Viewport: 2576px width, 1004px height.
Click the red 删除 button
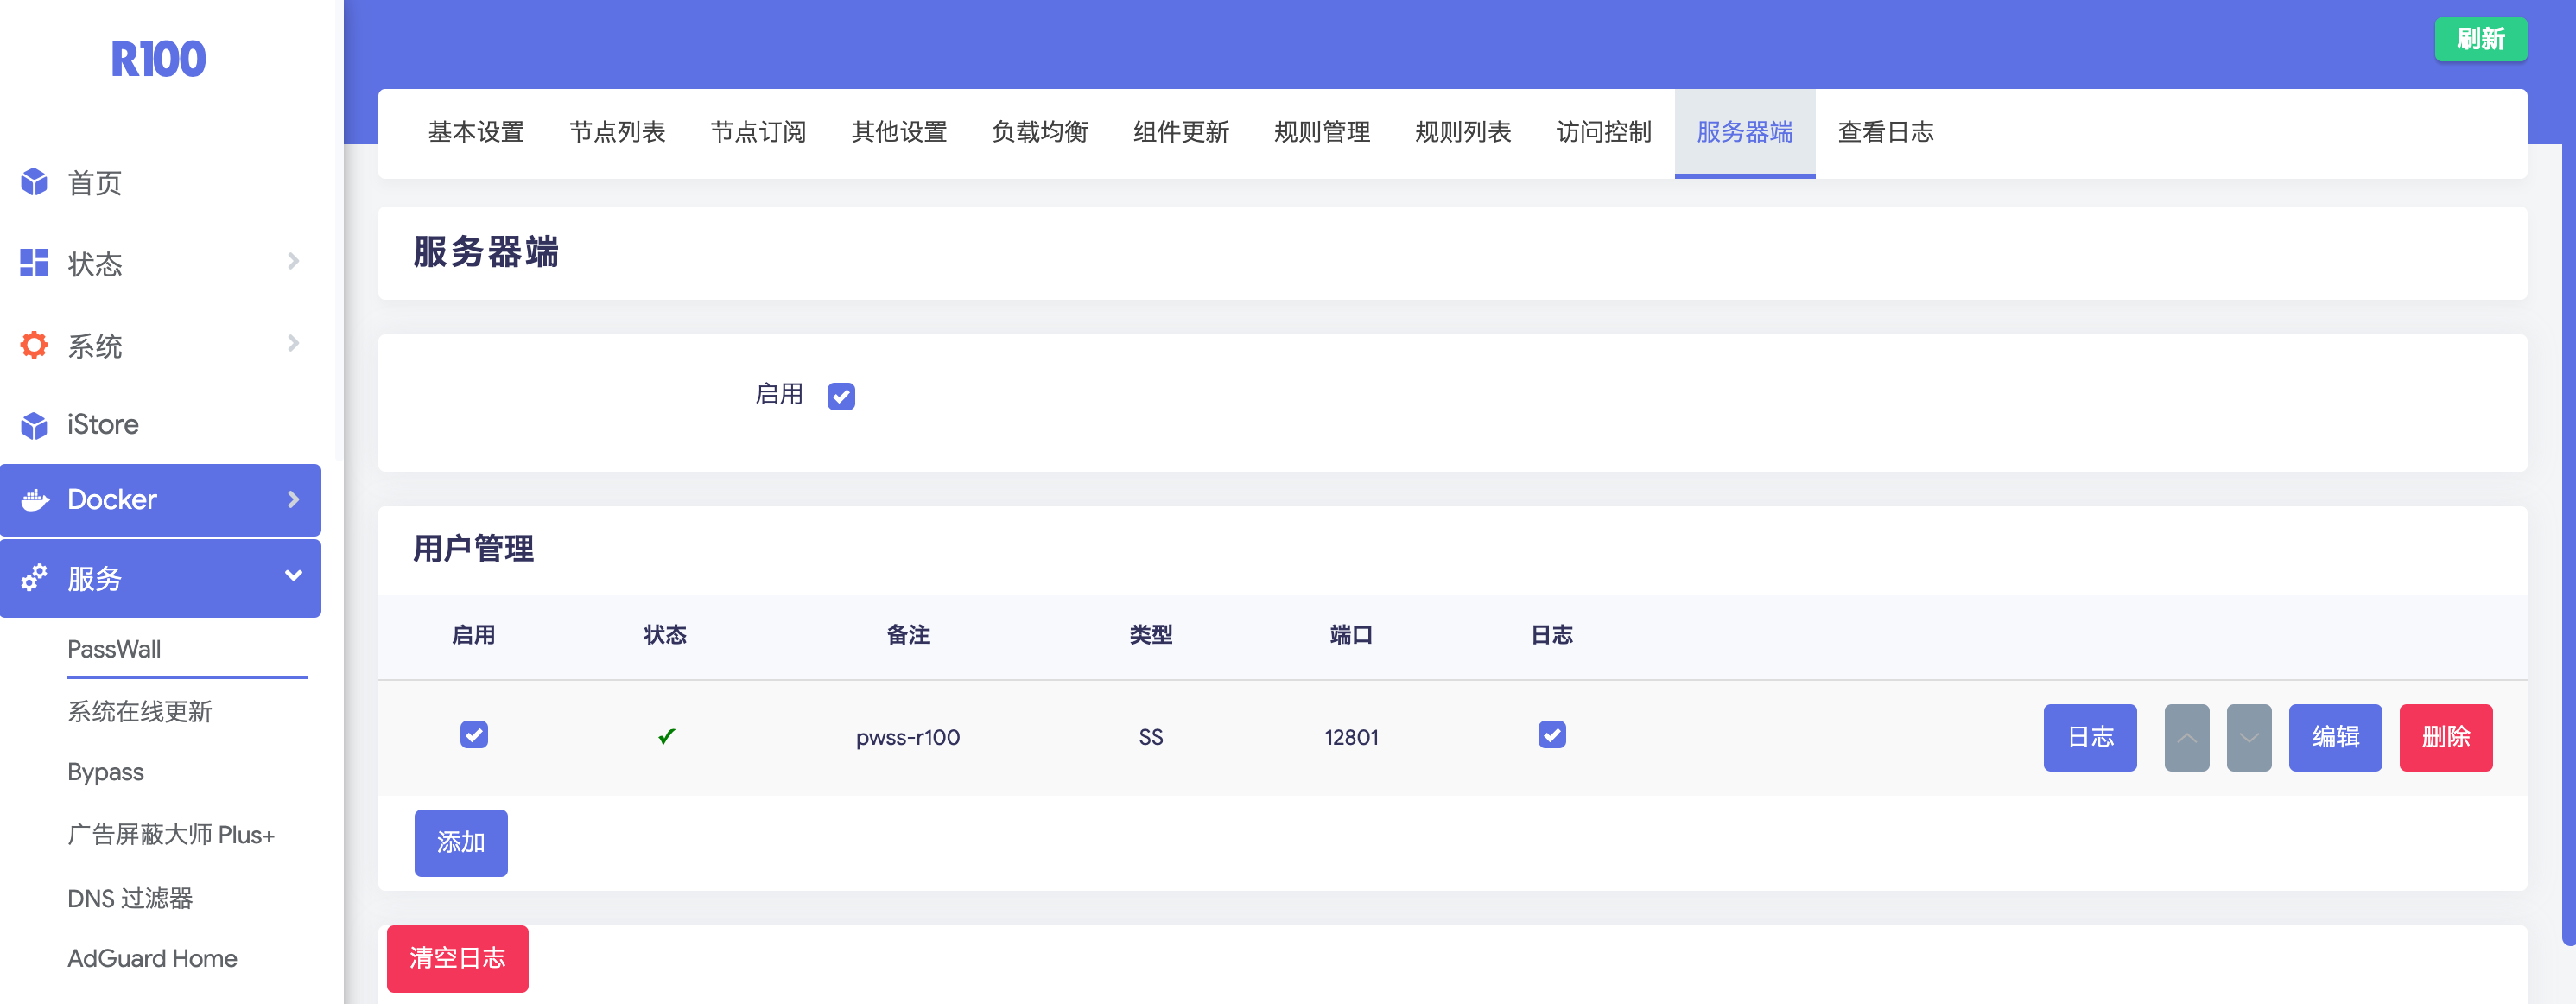tap(2445, 738)
